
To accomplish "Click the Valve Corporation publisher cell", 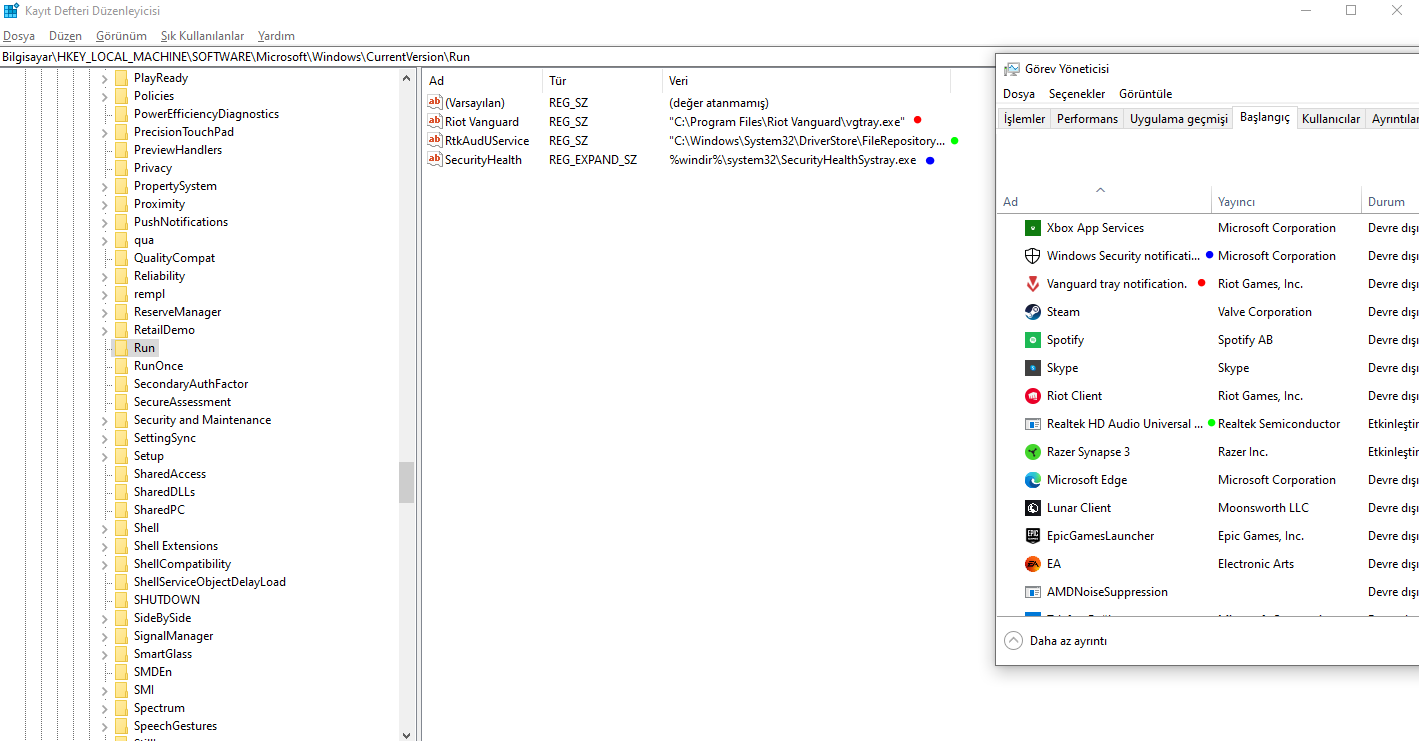I will 1265,312.
